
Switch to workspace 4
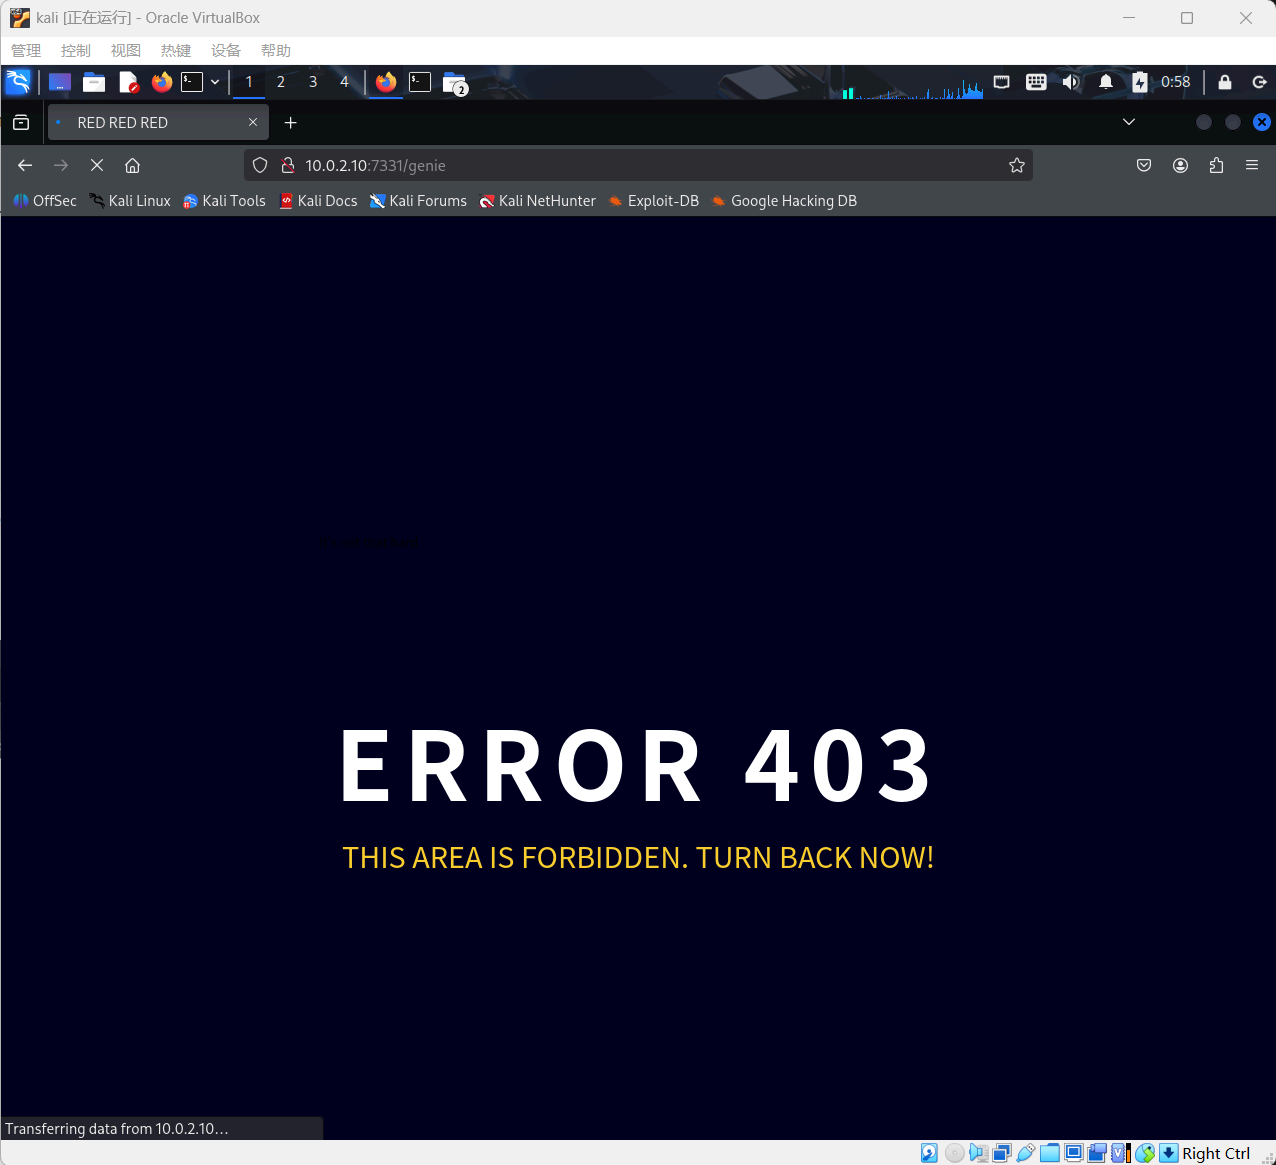coord(344,82)
